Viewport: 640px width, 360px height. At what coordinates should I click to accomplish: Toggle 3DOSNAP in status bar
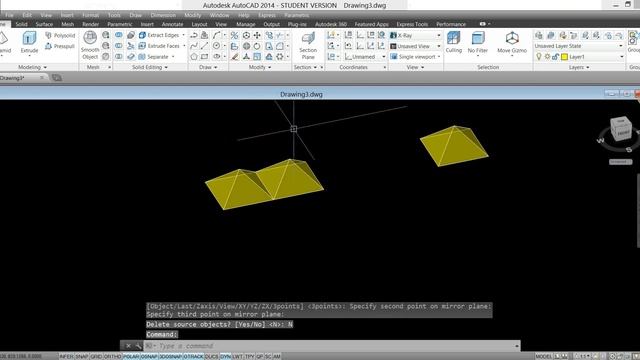(171, 356)
